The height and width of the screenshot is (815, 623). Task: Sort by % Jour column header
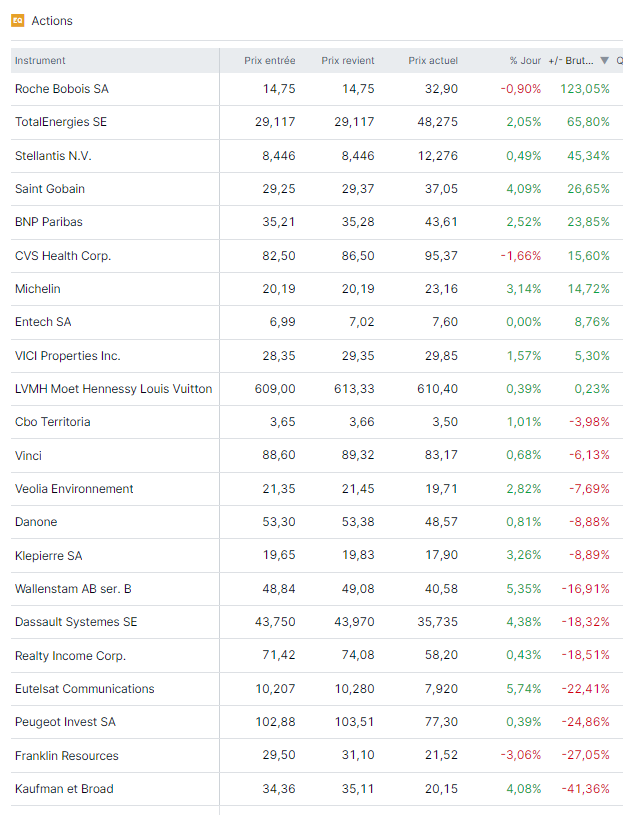tap(525, 61)
